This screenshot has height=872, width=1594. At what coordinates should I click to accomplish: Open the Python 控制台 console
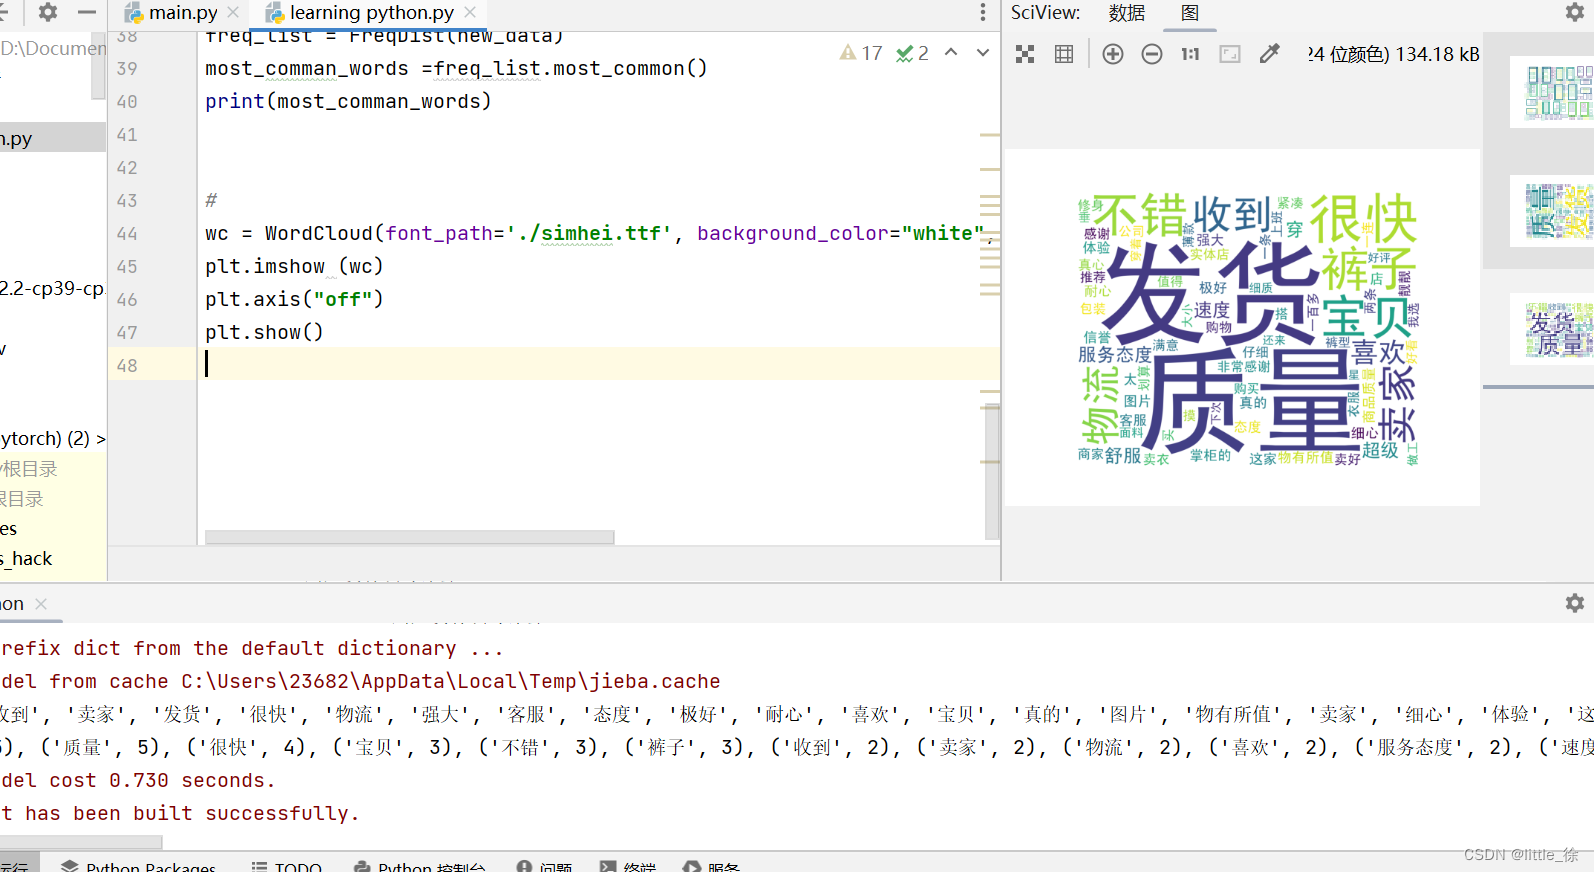pos(421,866)
